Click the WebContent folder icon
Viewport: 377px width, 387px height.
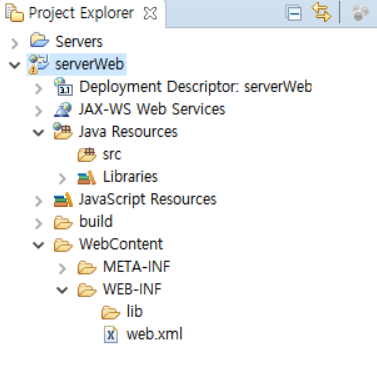[x=63, y=245]
